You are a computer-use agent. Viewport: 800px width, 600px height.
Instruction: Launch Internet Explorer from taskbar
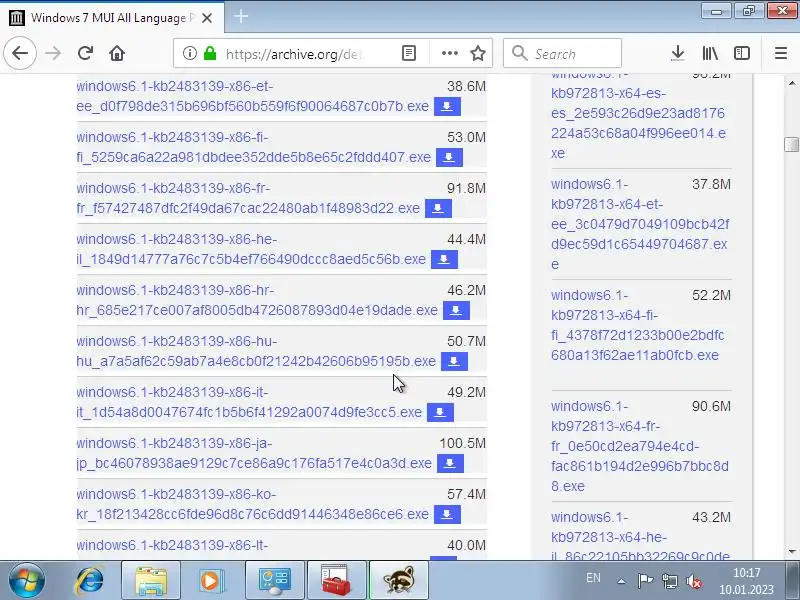point(90,581)
